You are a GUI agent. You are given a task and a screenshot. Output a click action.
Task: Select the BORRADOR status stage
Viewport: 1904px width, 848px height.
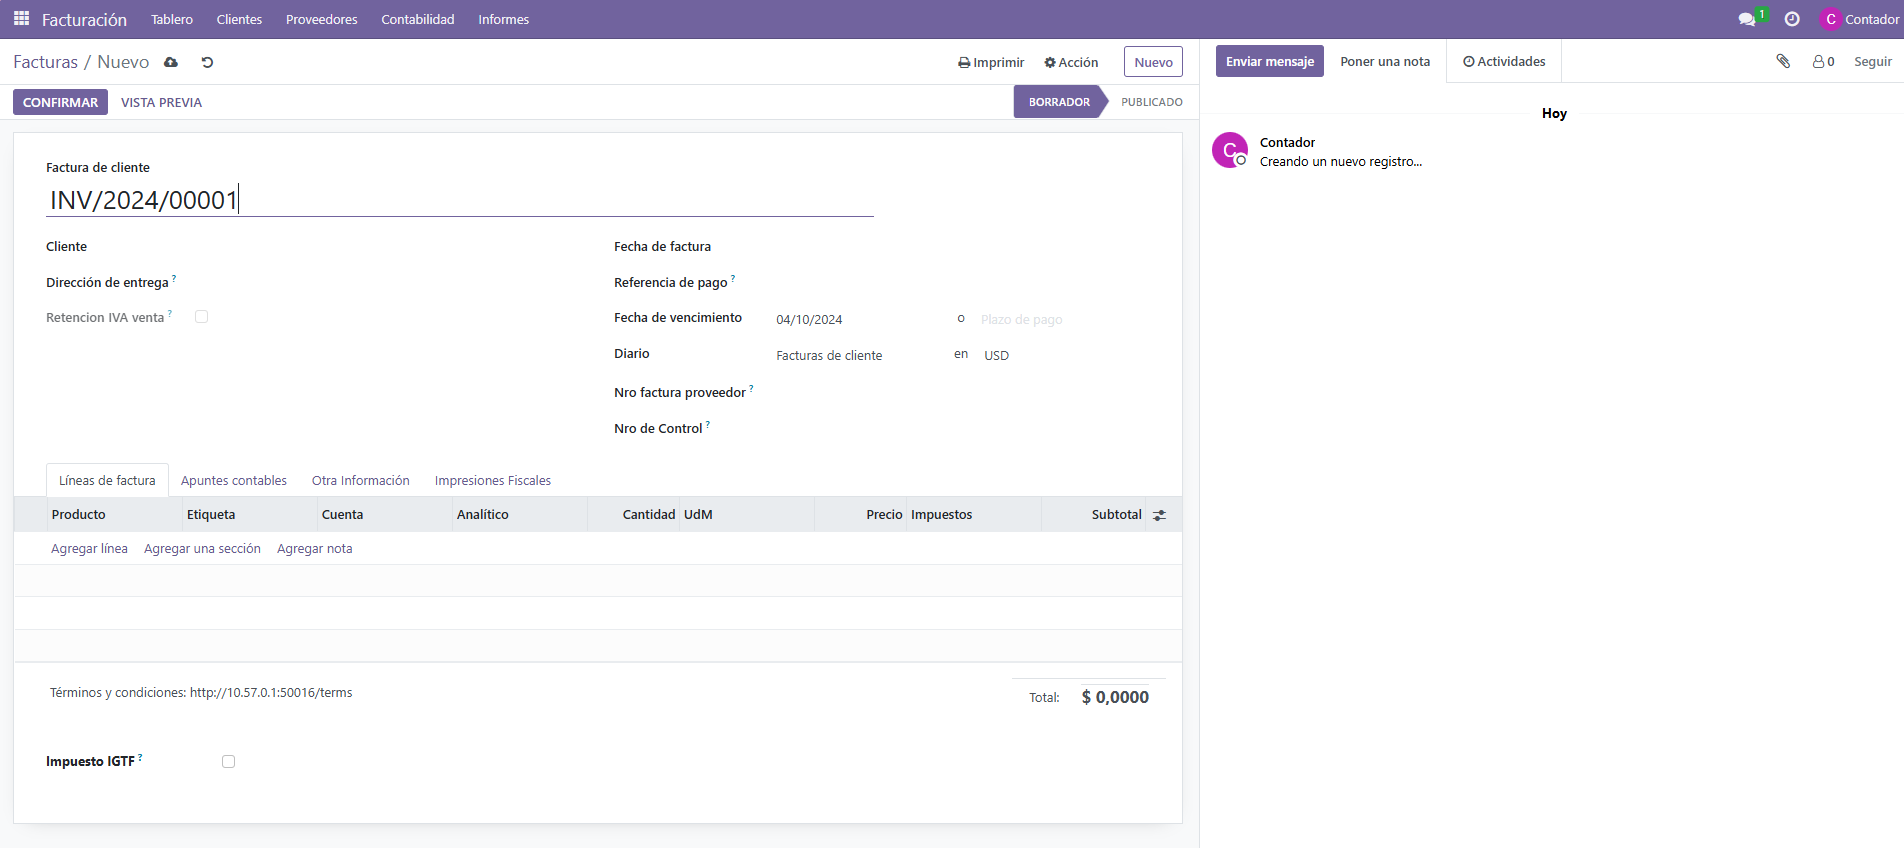coord(1059,102)
